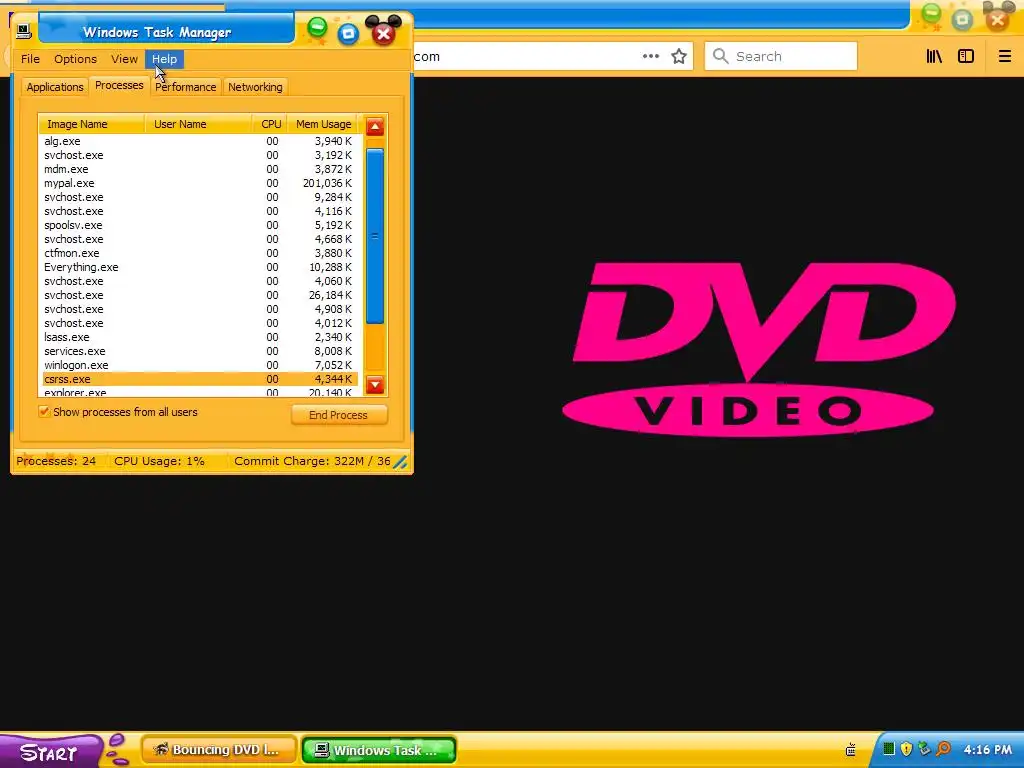
Task: Click the Task Manager title bar computer icon
Action: (24, 31)
